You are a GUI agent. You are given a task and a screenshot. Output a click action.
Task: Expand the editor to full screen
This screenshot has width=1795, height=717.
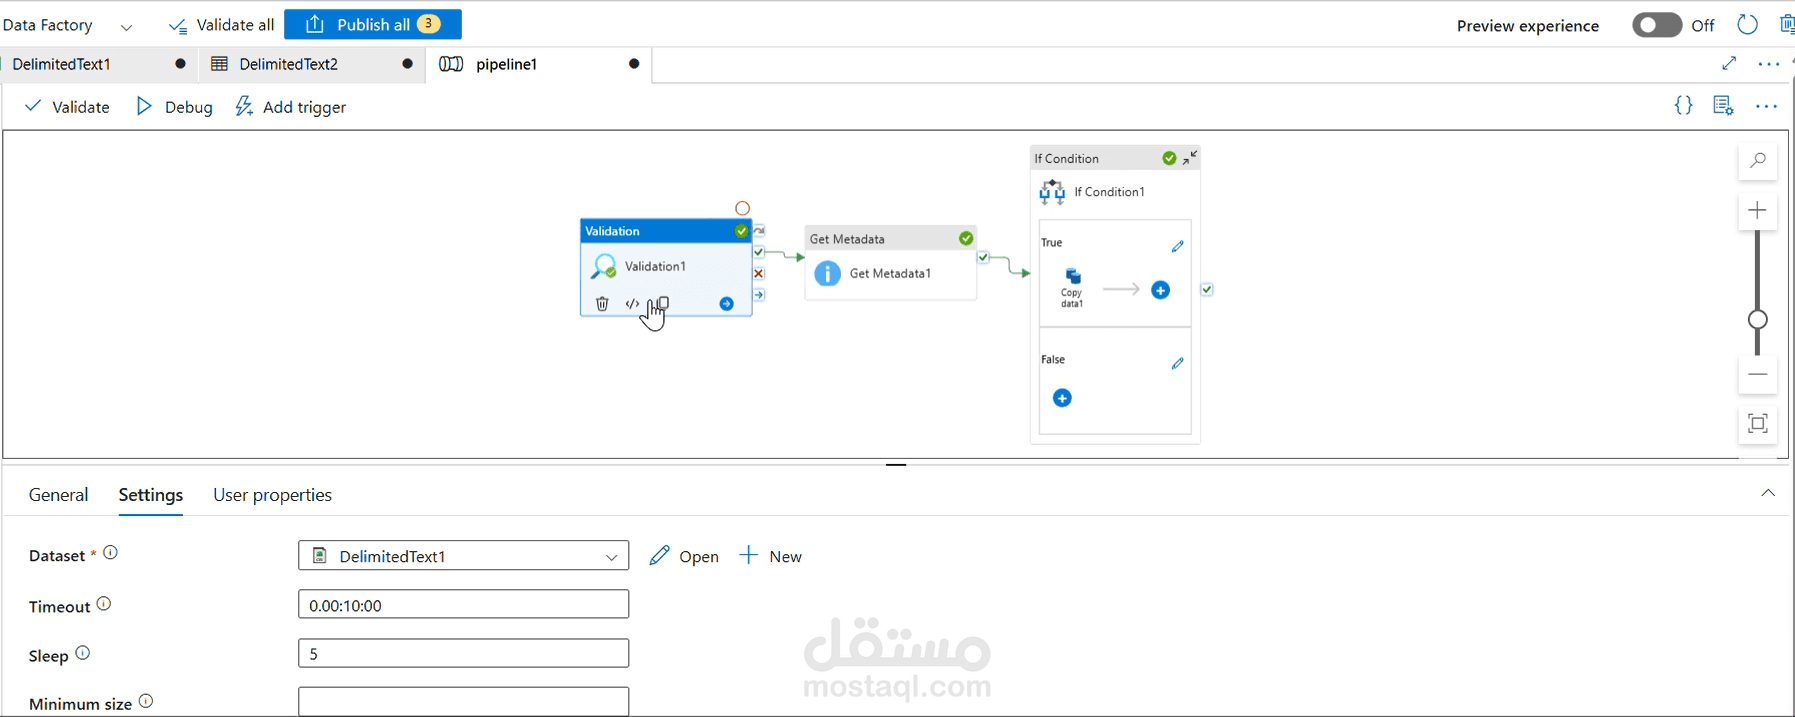(1729, 63)
